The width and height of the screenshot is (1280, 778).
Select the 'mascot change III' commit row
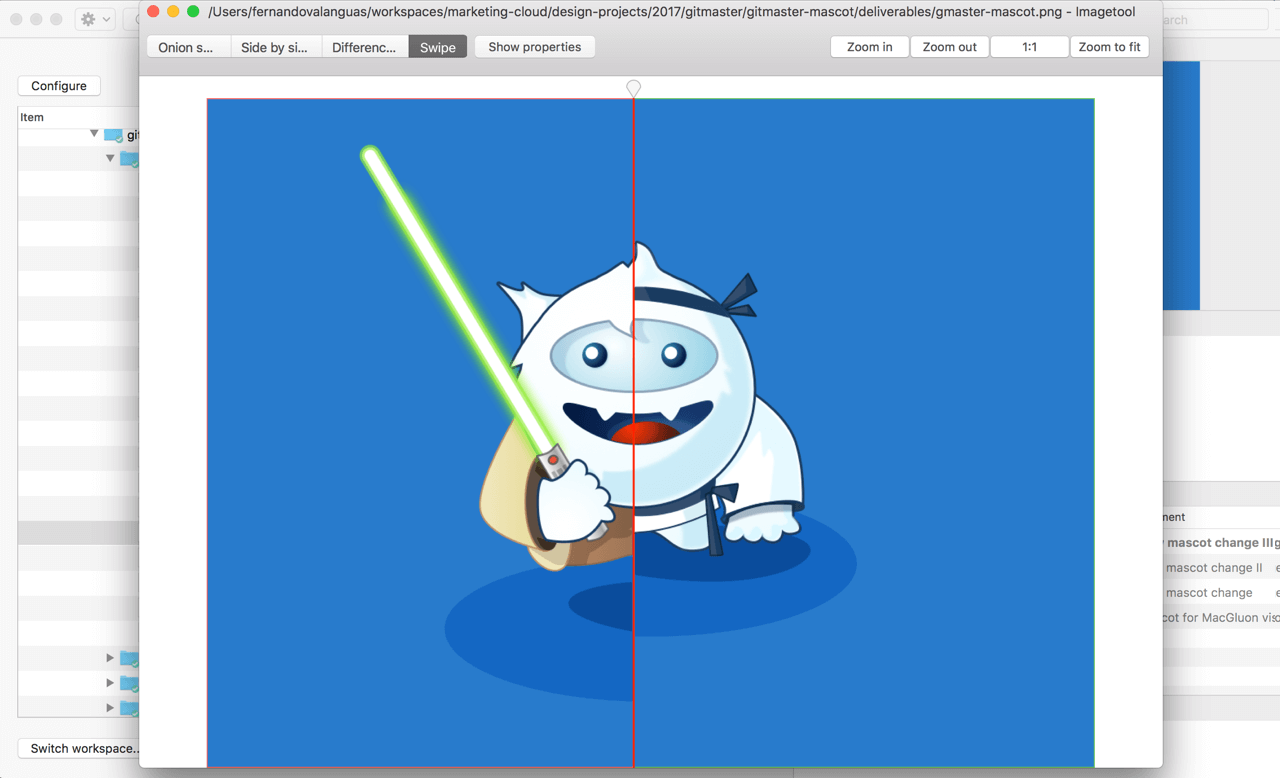pyautogui.click(x=1221, y=543)
